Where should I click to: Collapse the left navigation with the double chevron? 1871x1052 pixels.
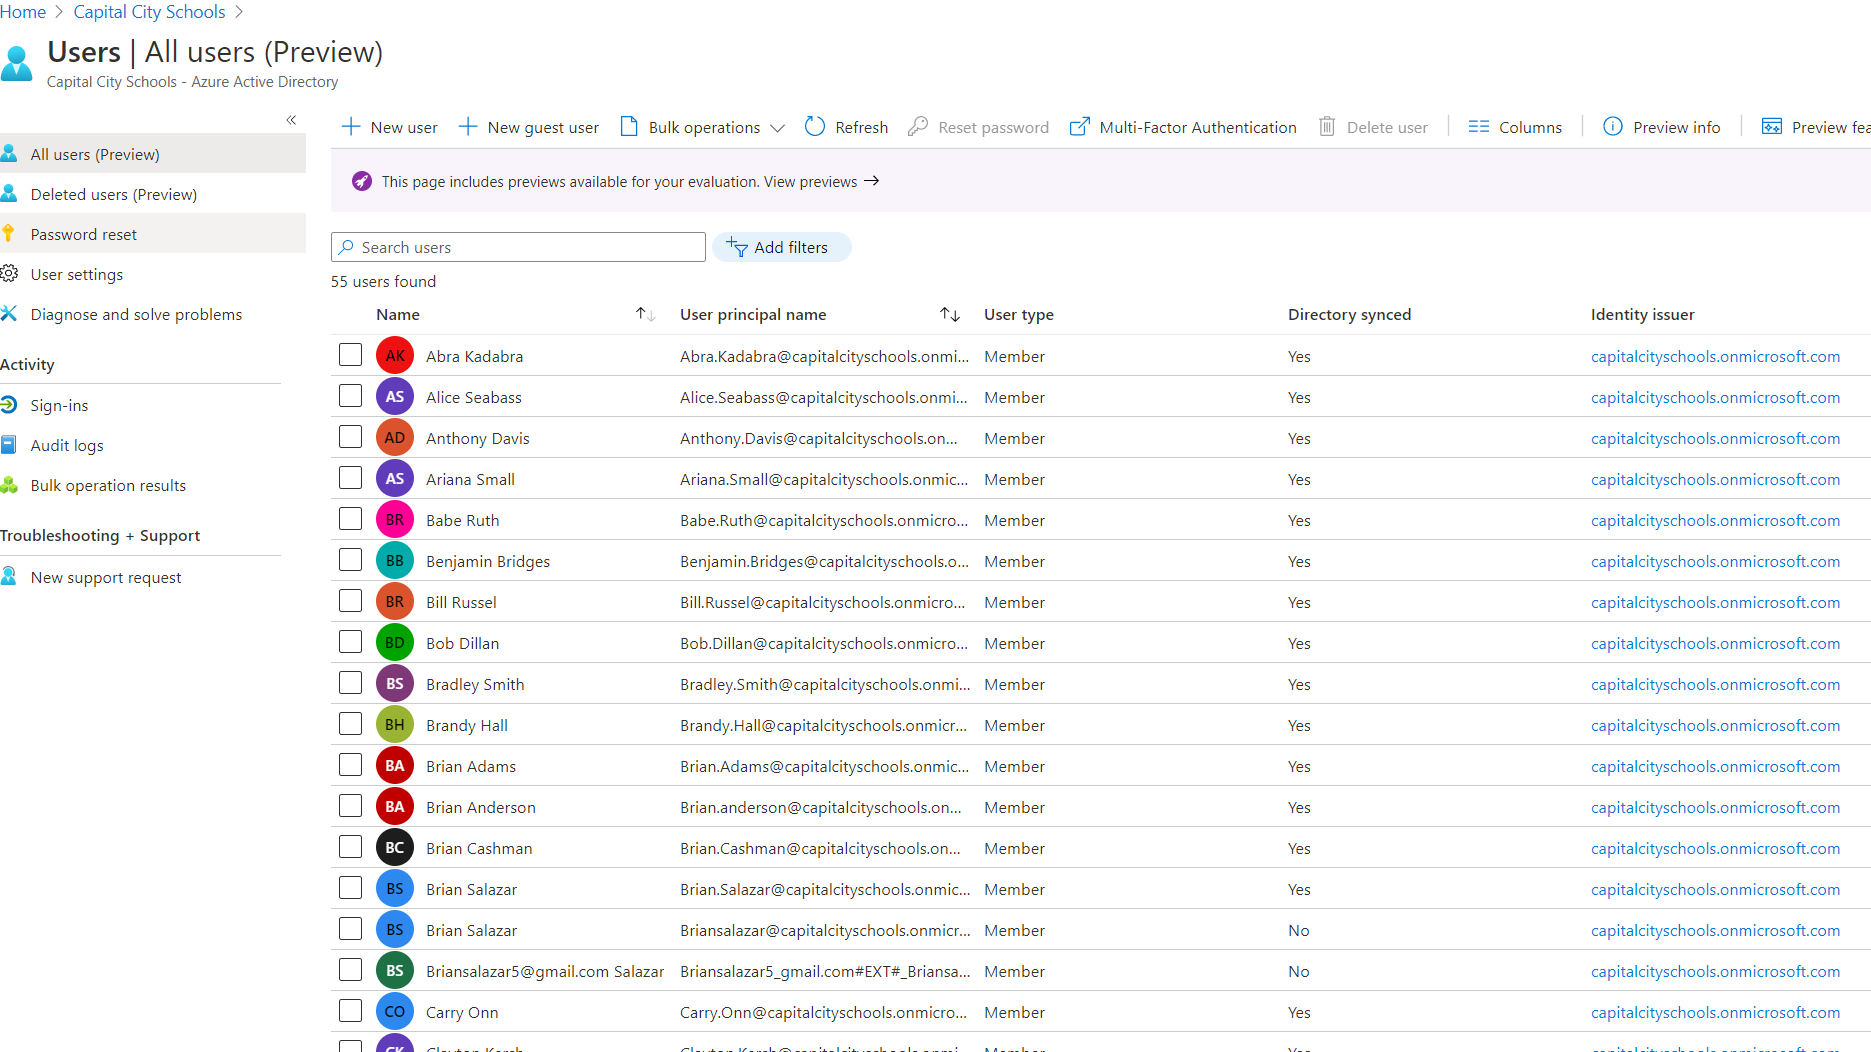pos(291,120)
